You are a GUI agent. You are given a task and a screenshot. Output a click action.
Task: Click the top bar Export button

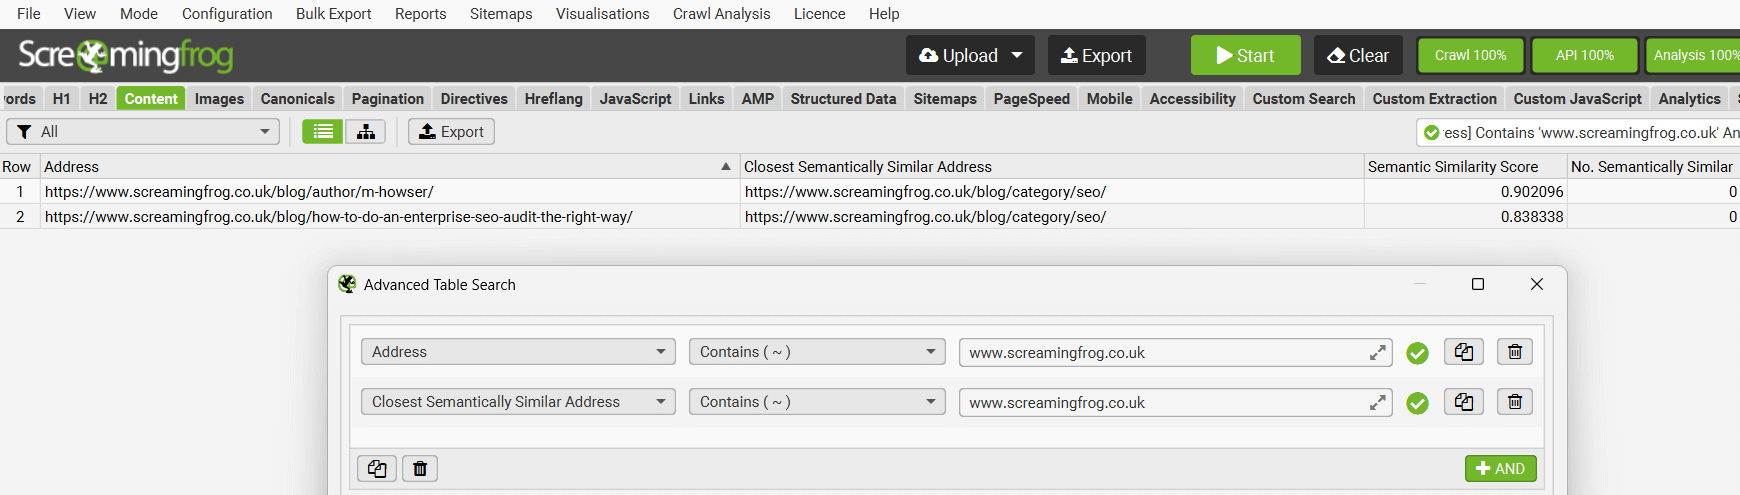pyautogui.click(x=1097, y=56)
